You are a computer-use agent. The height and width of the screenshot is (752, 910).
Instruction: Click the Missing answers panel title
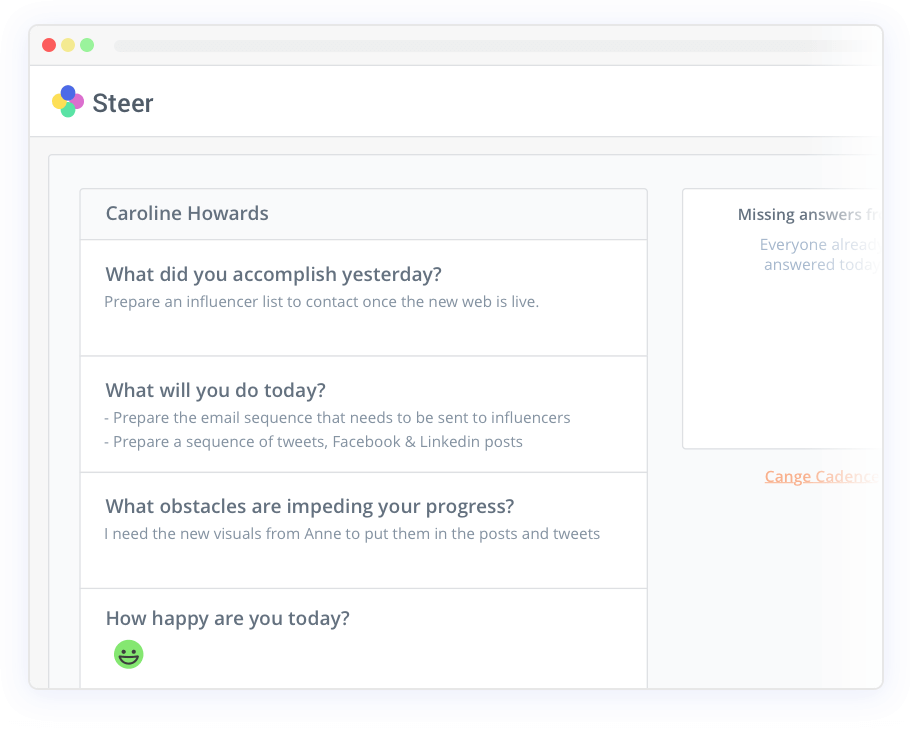tap(807, 215)
